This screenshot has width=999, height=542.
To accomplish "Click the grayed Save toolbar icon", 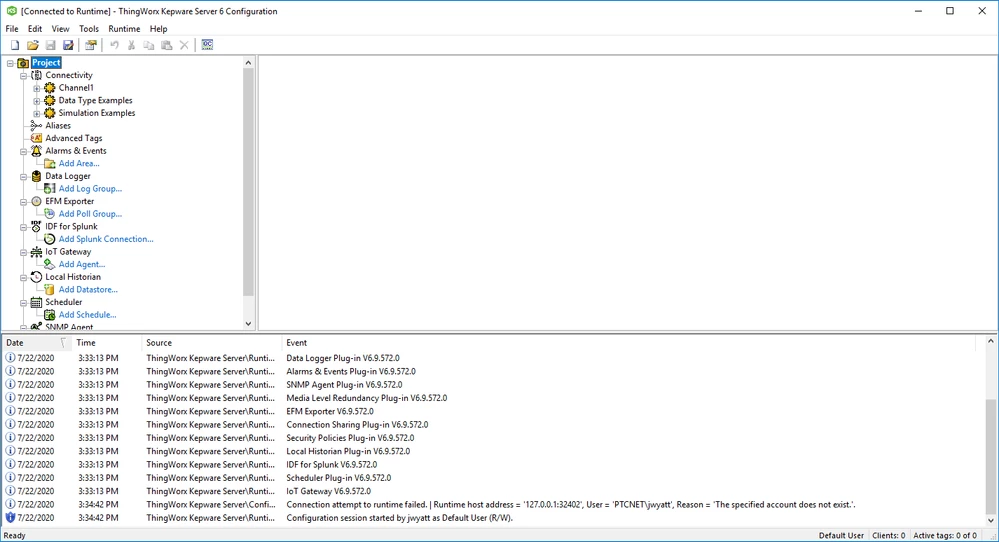I will click(x=50, y=45).
